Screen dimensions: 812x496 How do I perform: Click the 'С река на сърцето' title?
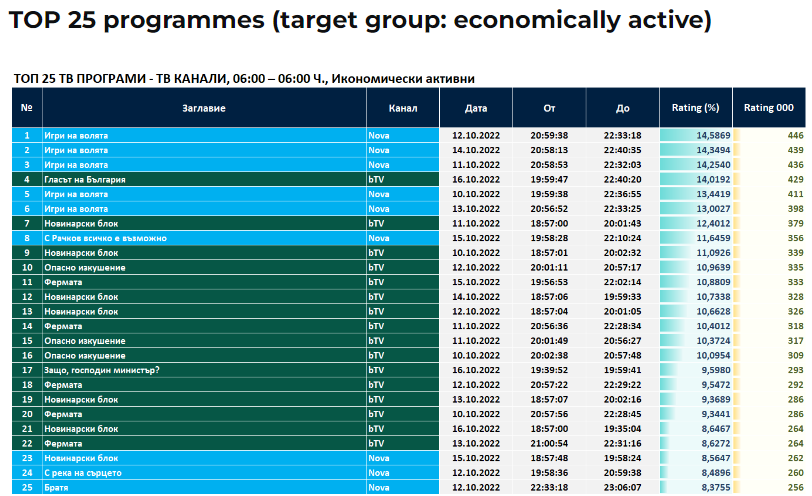[83, 472]
